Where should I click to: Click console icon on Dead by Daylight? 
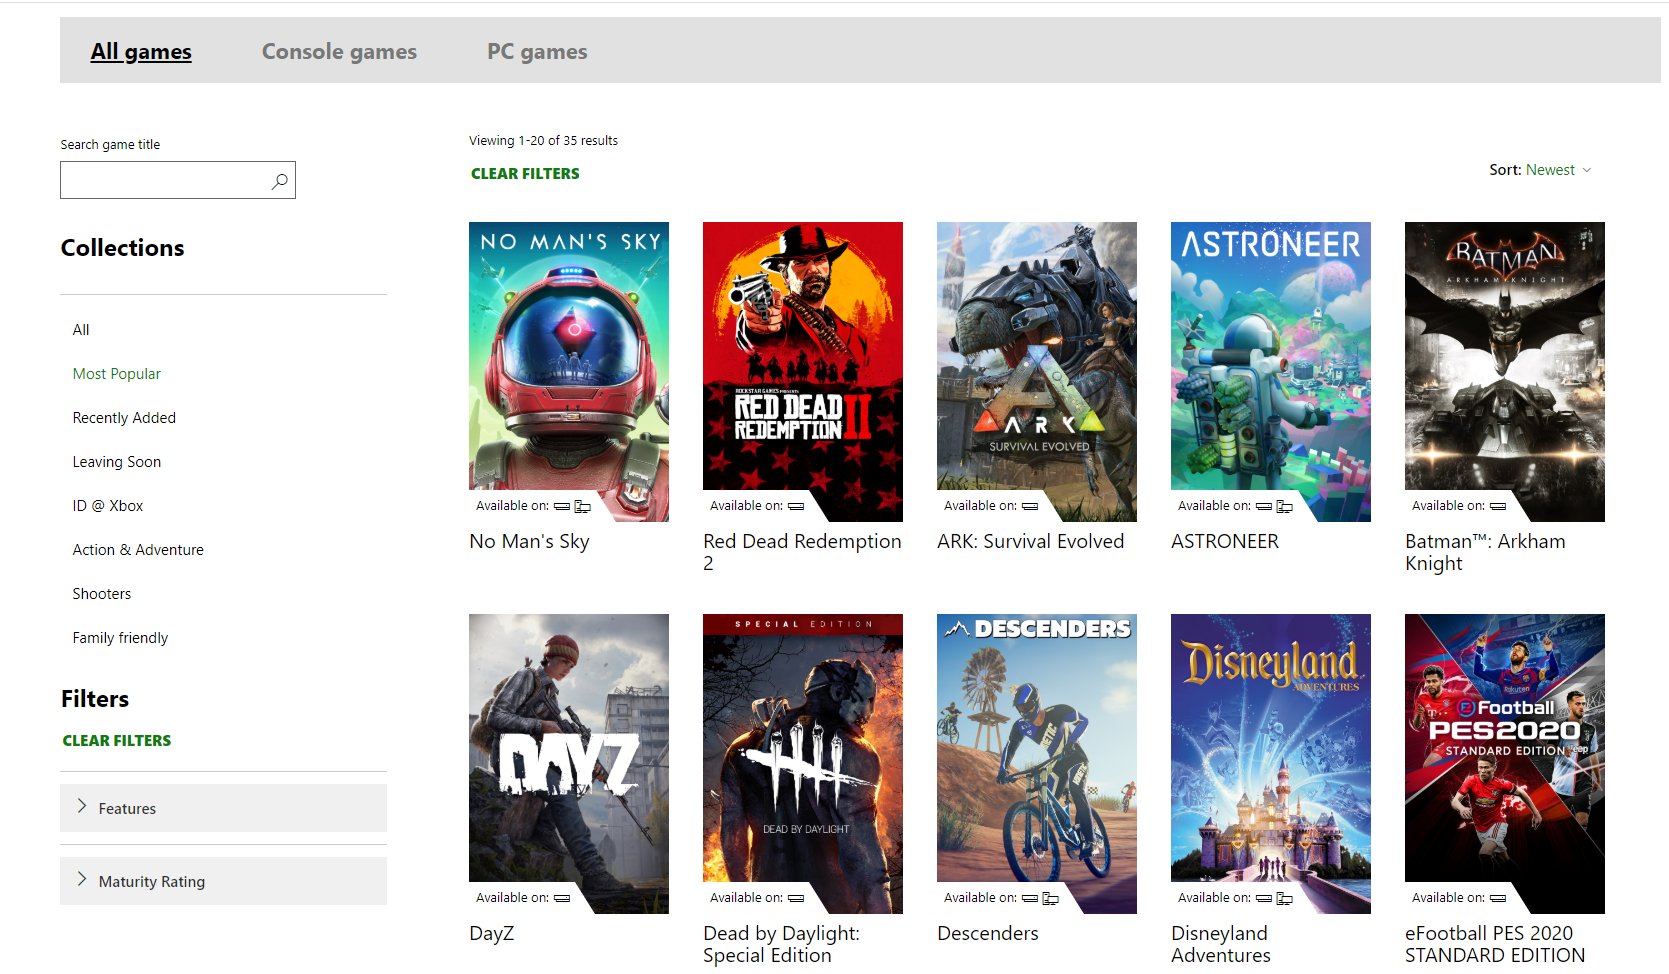(796, 898)
